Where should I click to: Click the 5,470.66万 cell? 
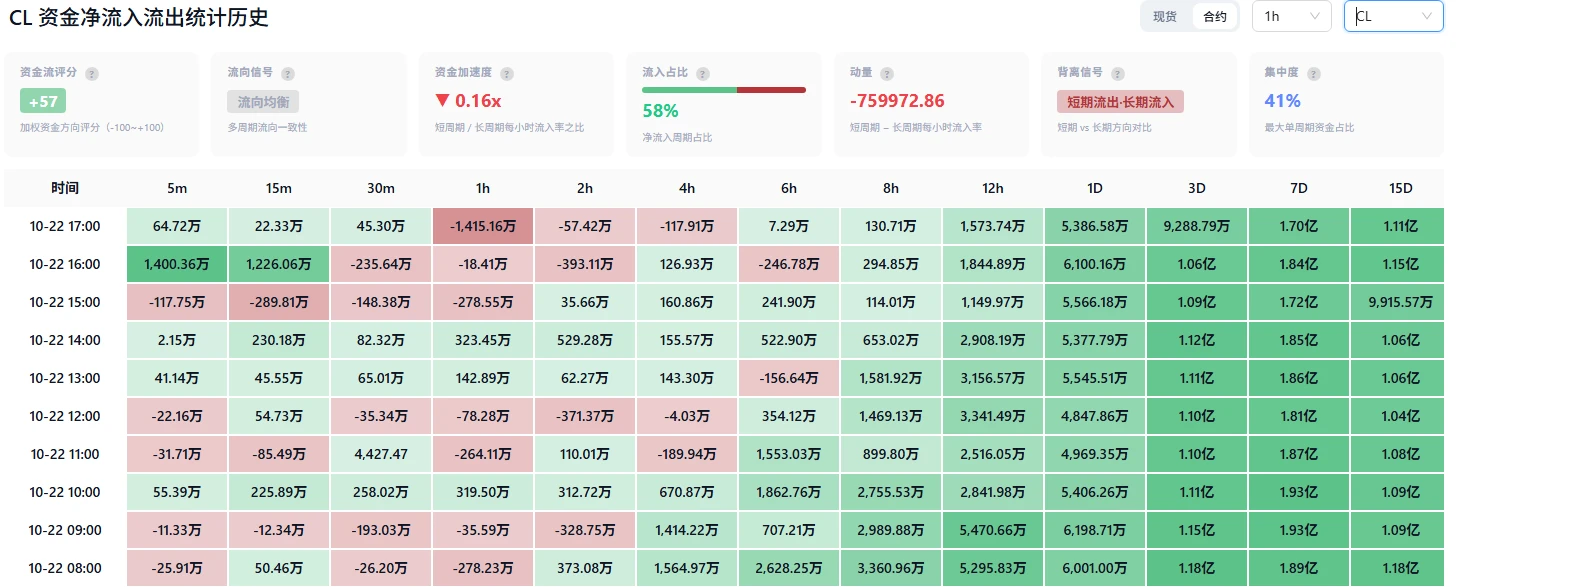993,530
